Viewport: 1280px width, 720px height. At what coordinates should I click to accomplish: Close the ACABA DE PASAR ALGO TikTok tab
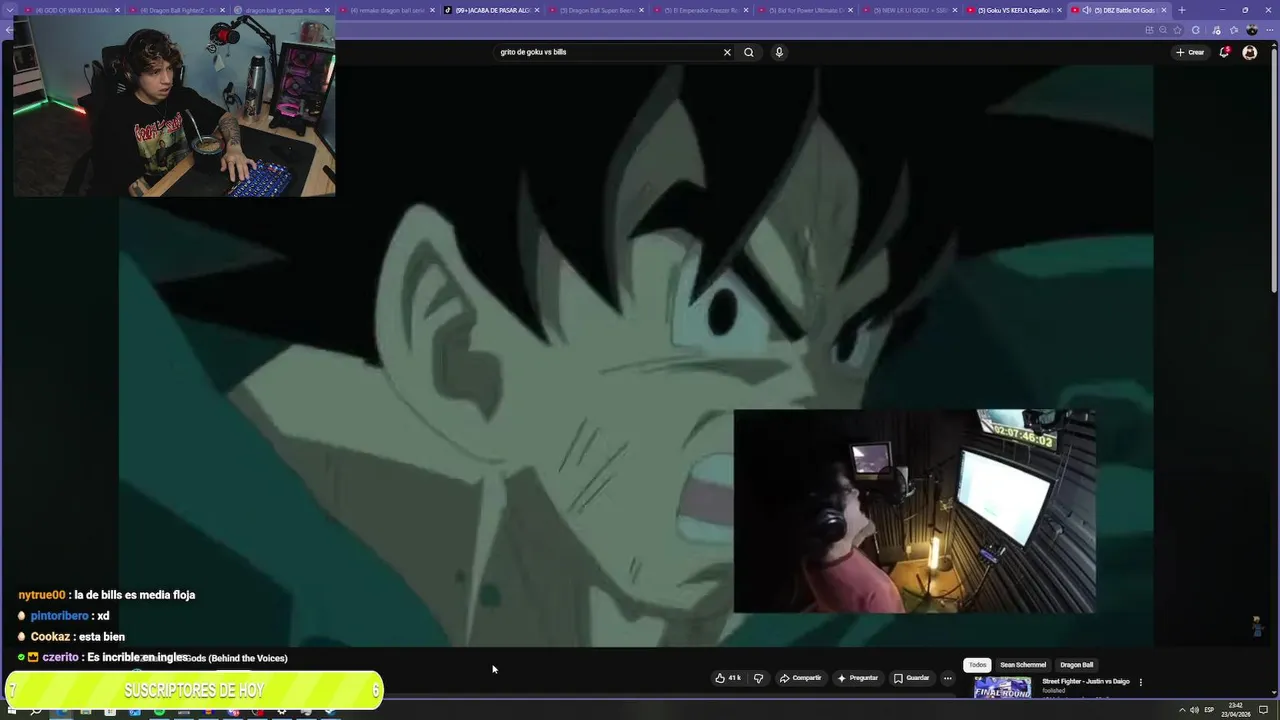[x=537, y=10]
